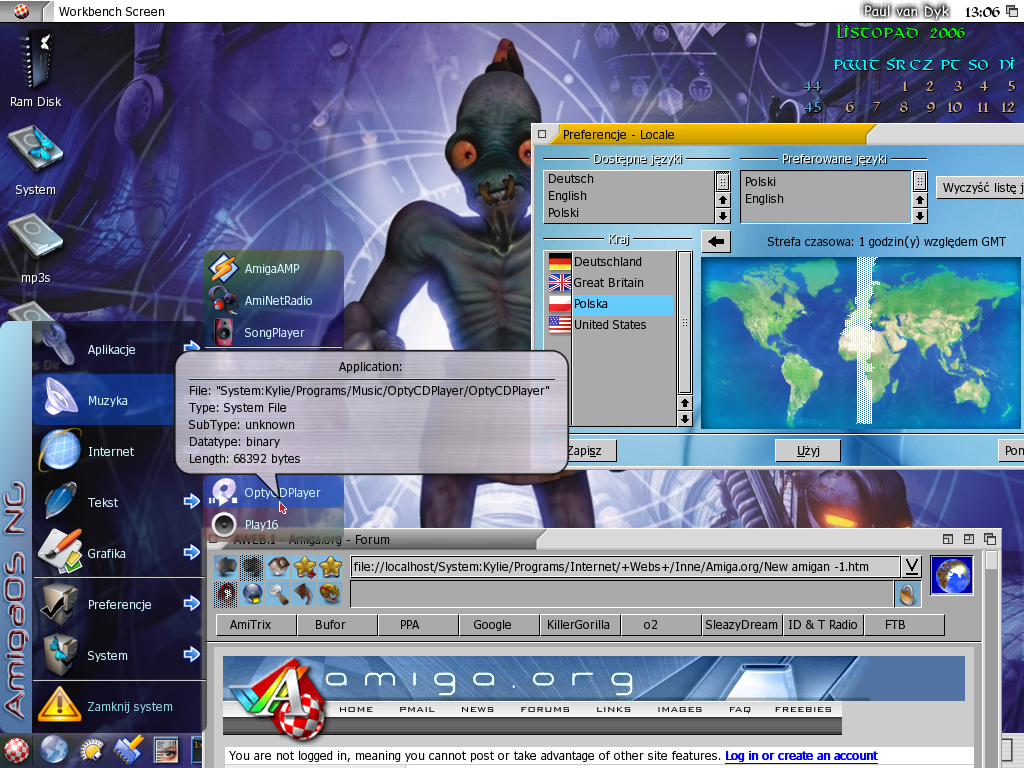Go back with AWeb's back arrow icon
The image size is (1024, 768).
tap(226, 566)
